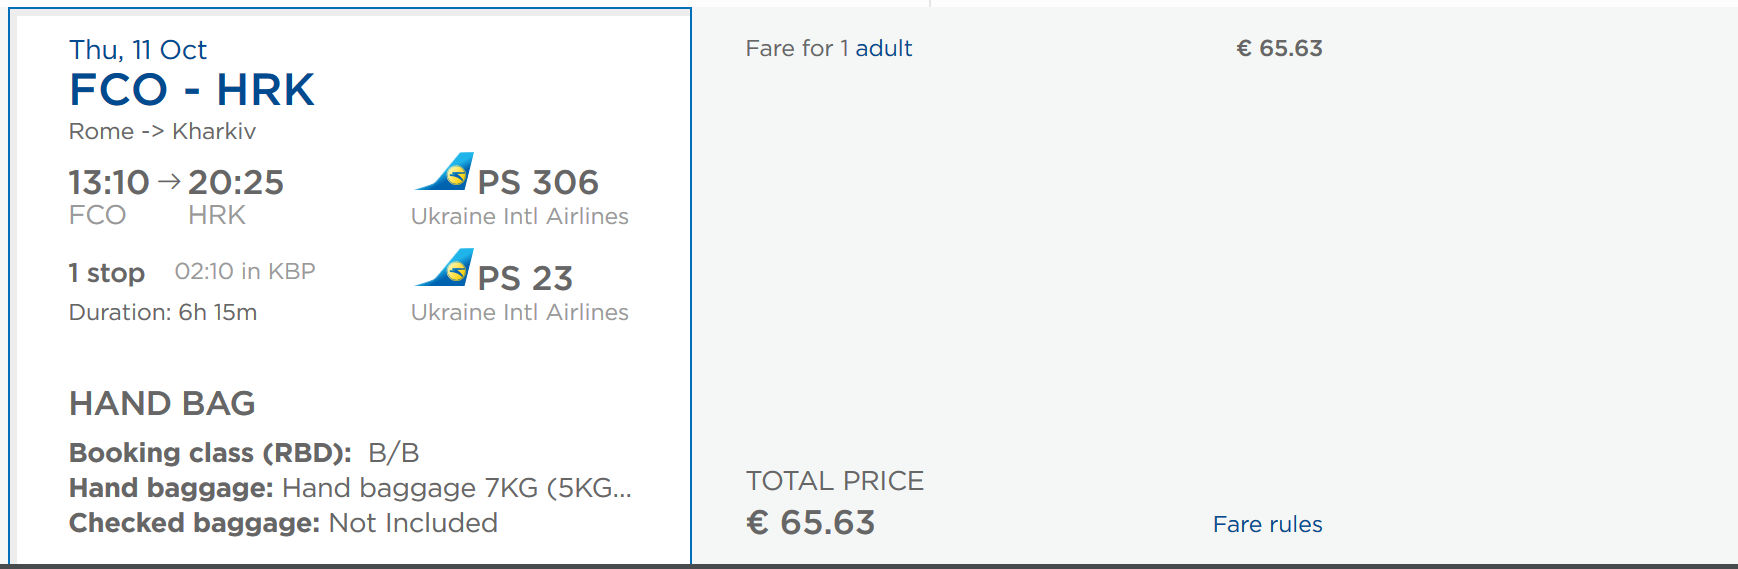Viewport: 1738px width, 569px height.
Task: Expand the truncated Hand baggage 7KG text
Action: click(x=456, y=488)
